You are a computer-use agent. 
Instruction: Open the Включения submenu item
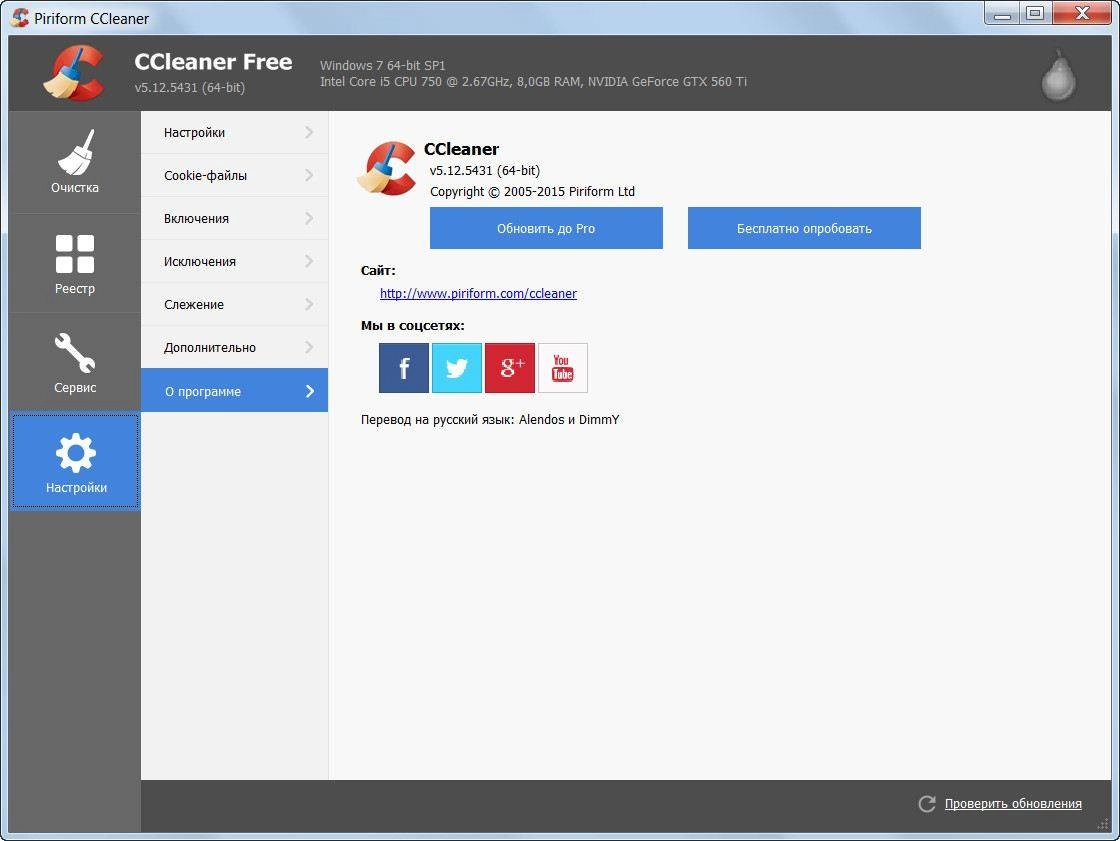click(x=234, y=218)
